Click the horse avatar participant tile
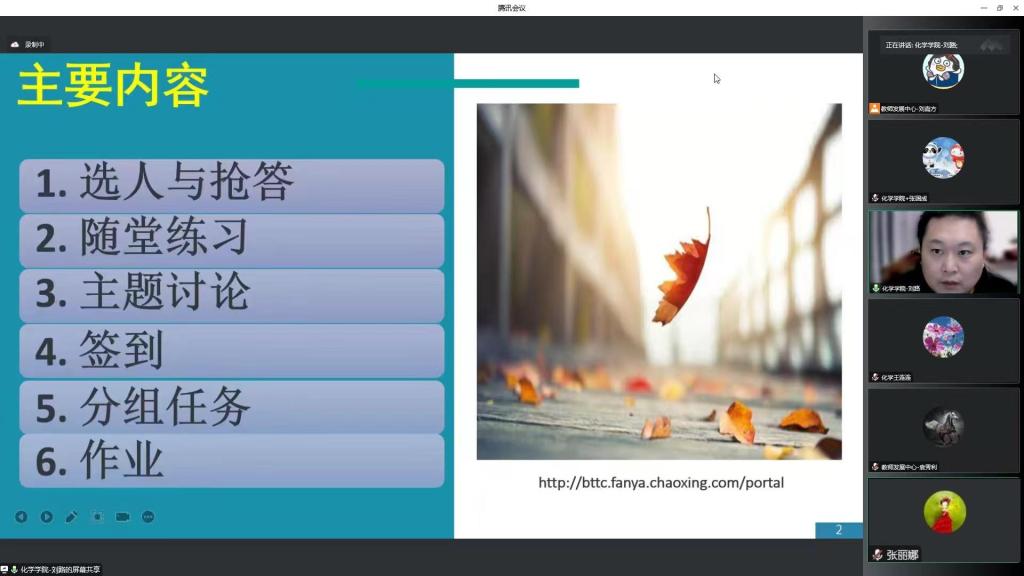Image resolution: width=1024 pixels, height=576 pixels. click(943, 428)
